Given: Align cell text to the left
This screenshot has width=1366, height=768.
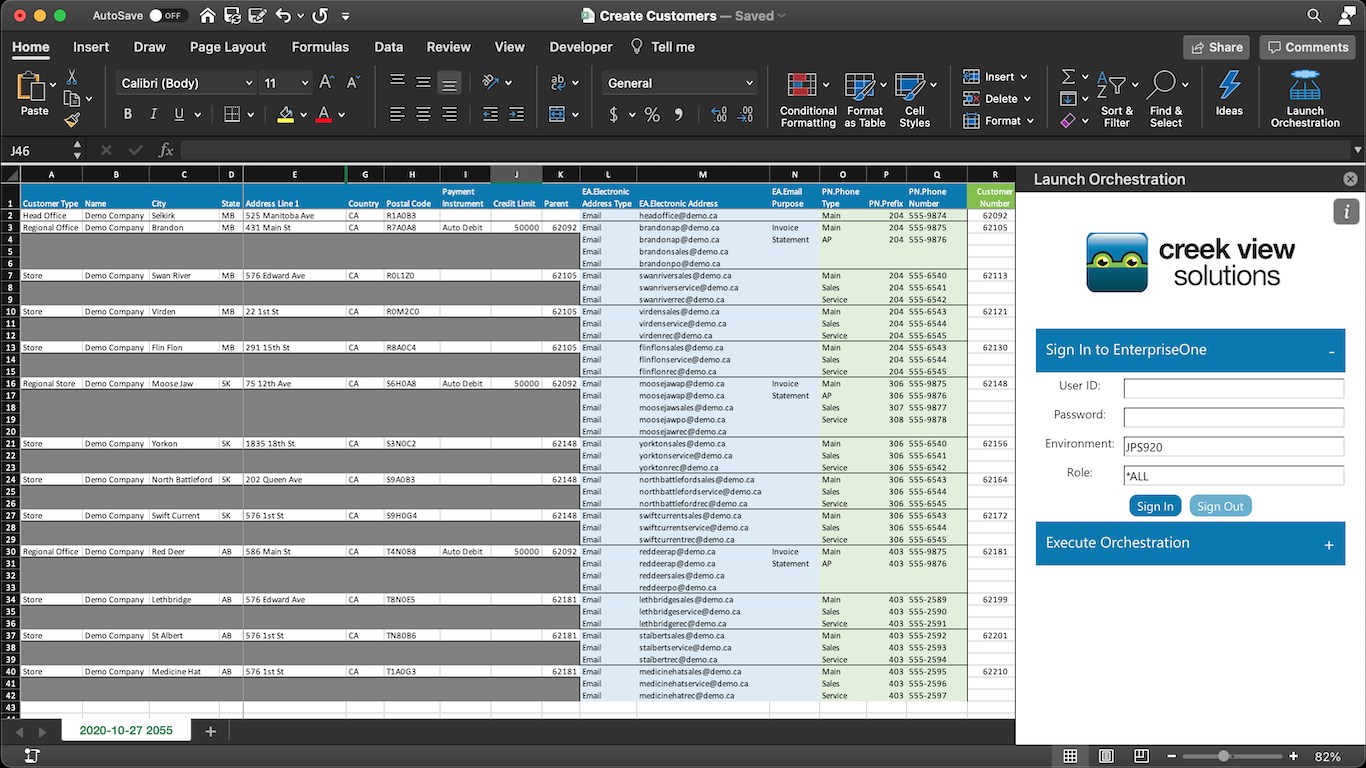Looking at the screenshot, I should pyautogui.click(x=398, y=115).
